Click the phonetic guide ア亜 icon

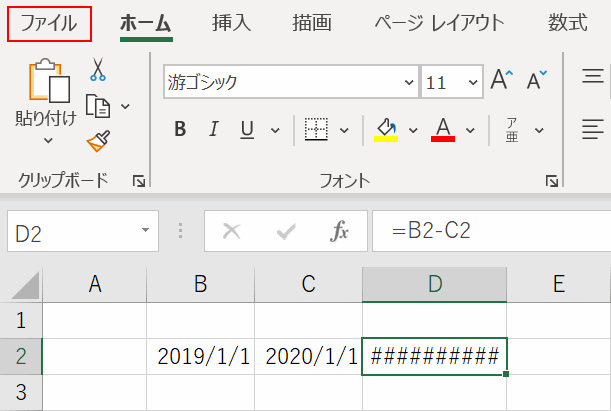coord(512,130)
